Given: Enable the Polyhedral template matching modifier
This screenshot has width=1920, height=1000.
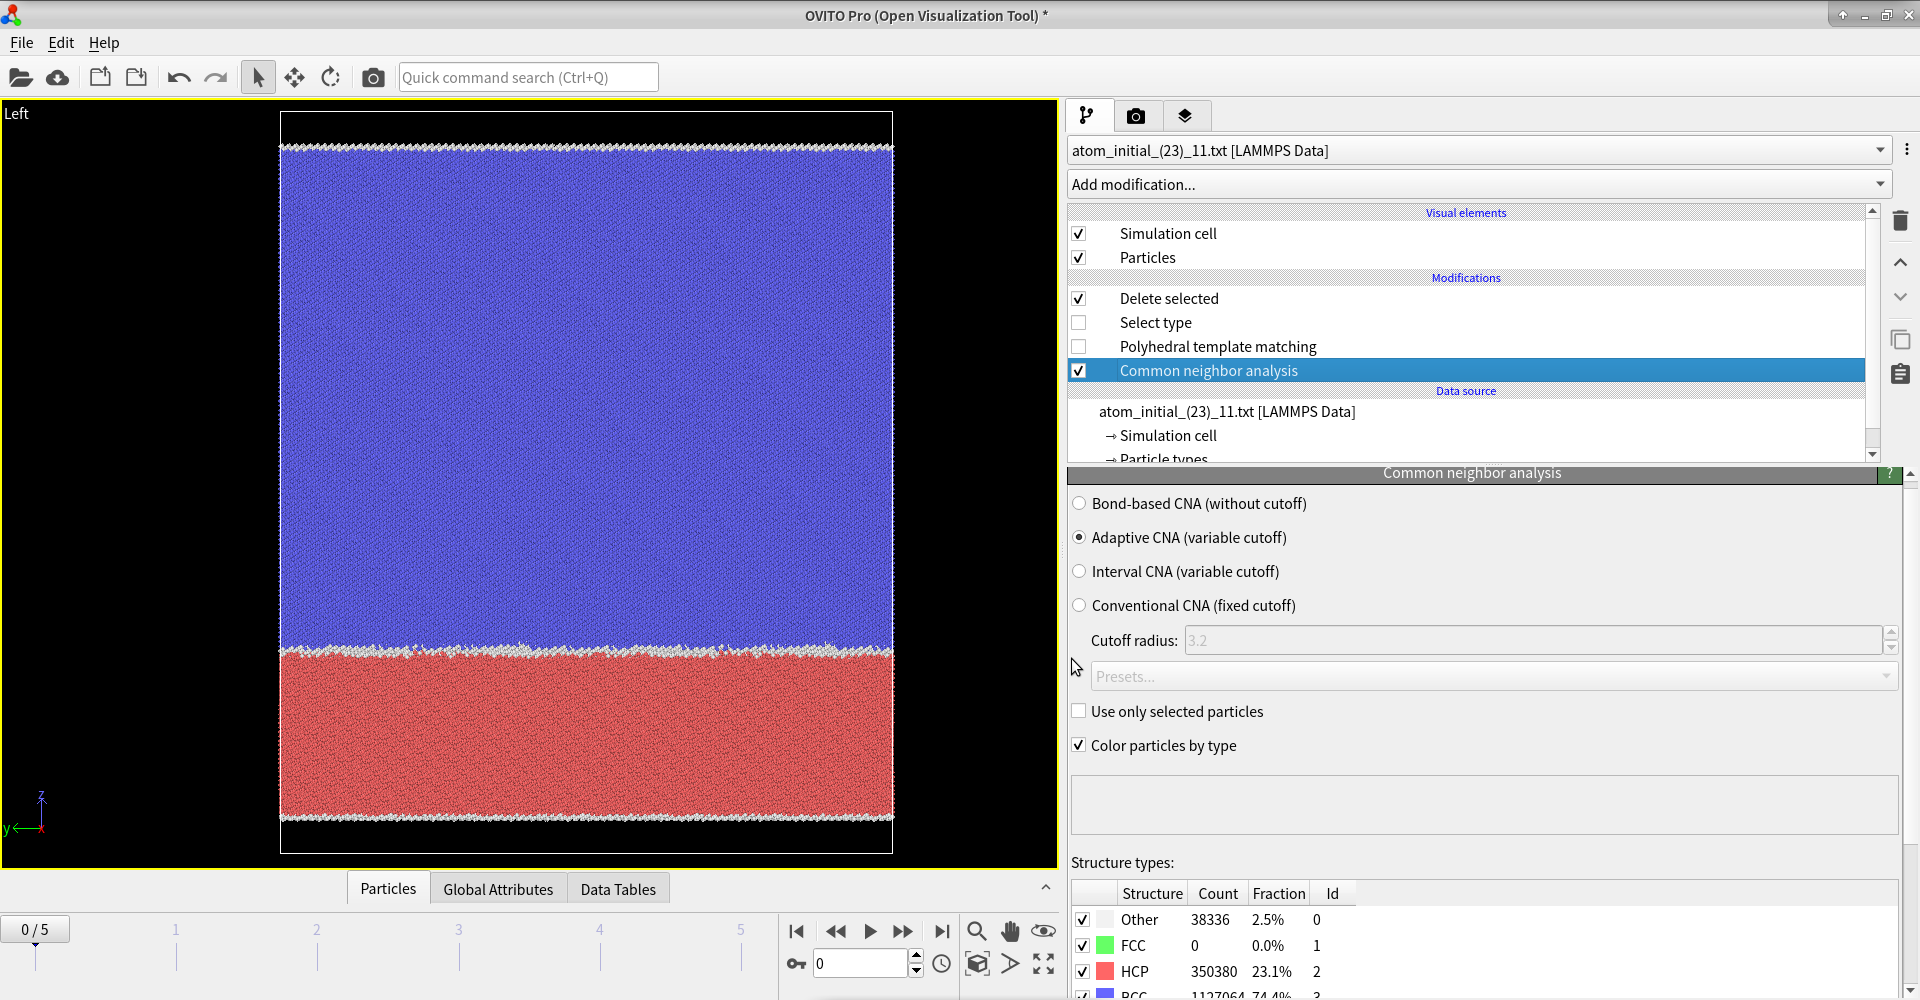Looking at the screenshot, I should coord(1079,347).
